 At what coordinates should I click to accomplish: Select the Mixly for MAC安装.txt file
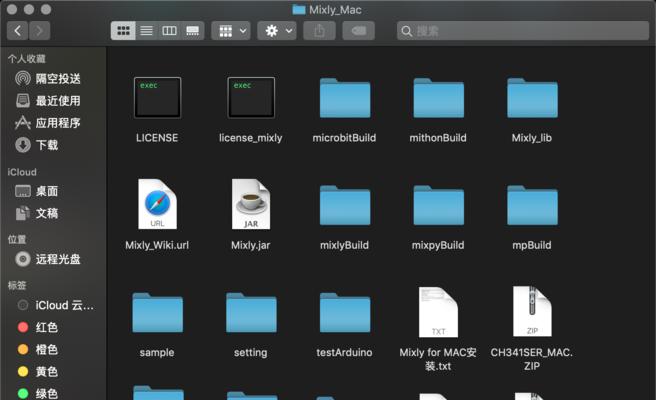click(438, 329)
